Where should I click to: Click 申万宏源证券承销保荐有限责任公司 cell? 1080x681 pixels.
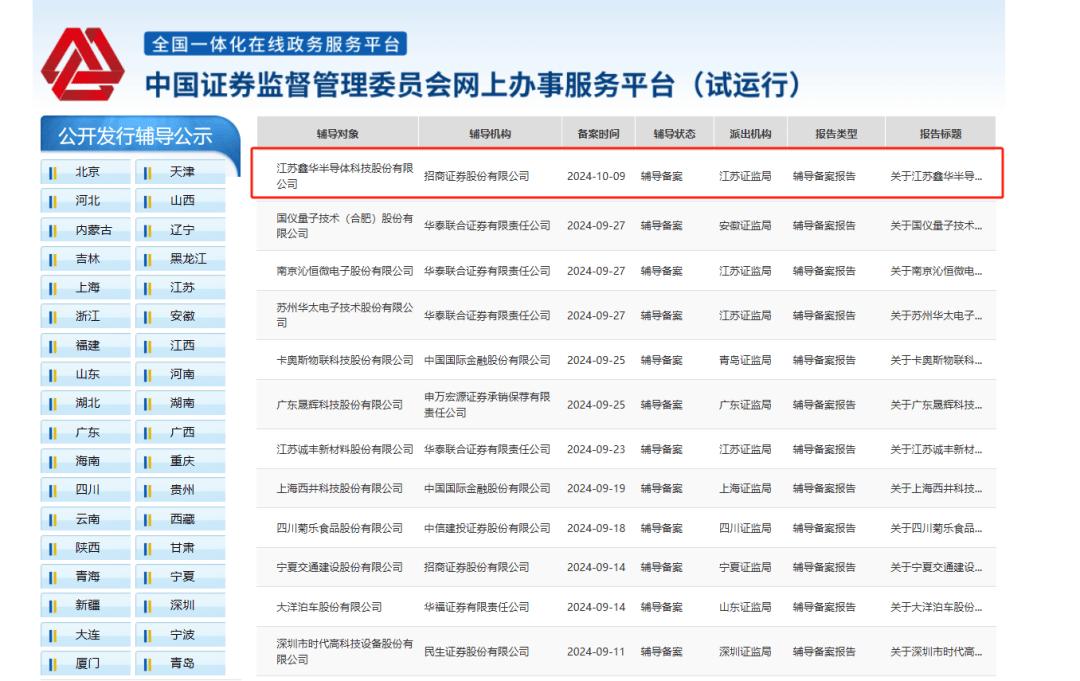(x=486, y=405)
